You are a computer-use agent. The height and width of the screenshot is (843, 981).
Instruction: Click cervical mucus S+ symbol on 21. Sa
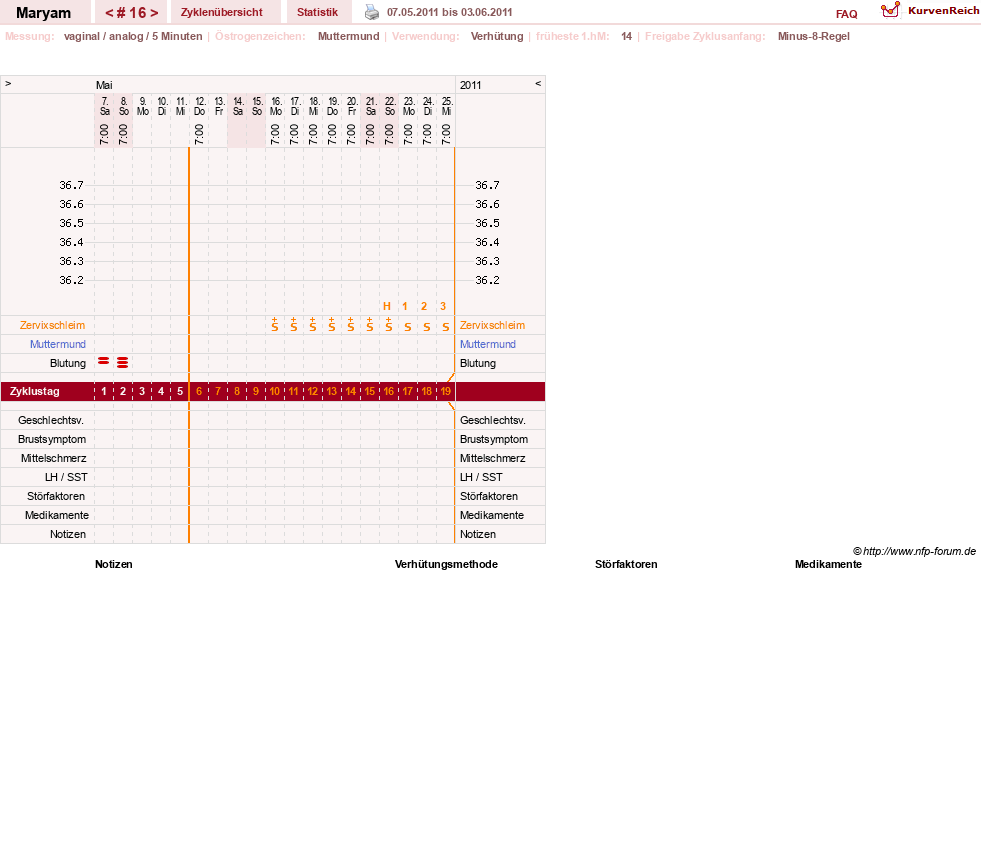tap(370, 324)
